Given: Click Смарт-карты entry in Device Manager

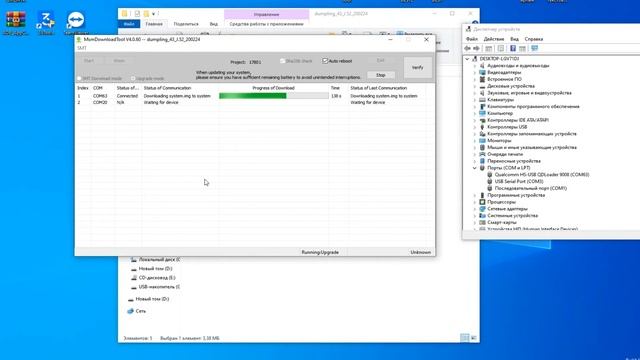Looking at the screenshot, I should (502, 222).
